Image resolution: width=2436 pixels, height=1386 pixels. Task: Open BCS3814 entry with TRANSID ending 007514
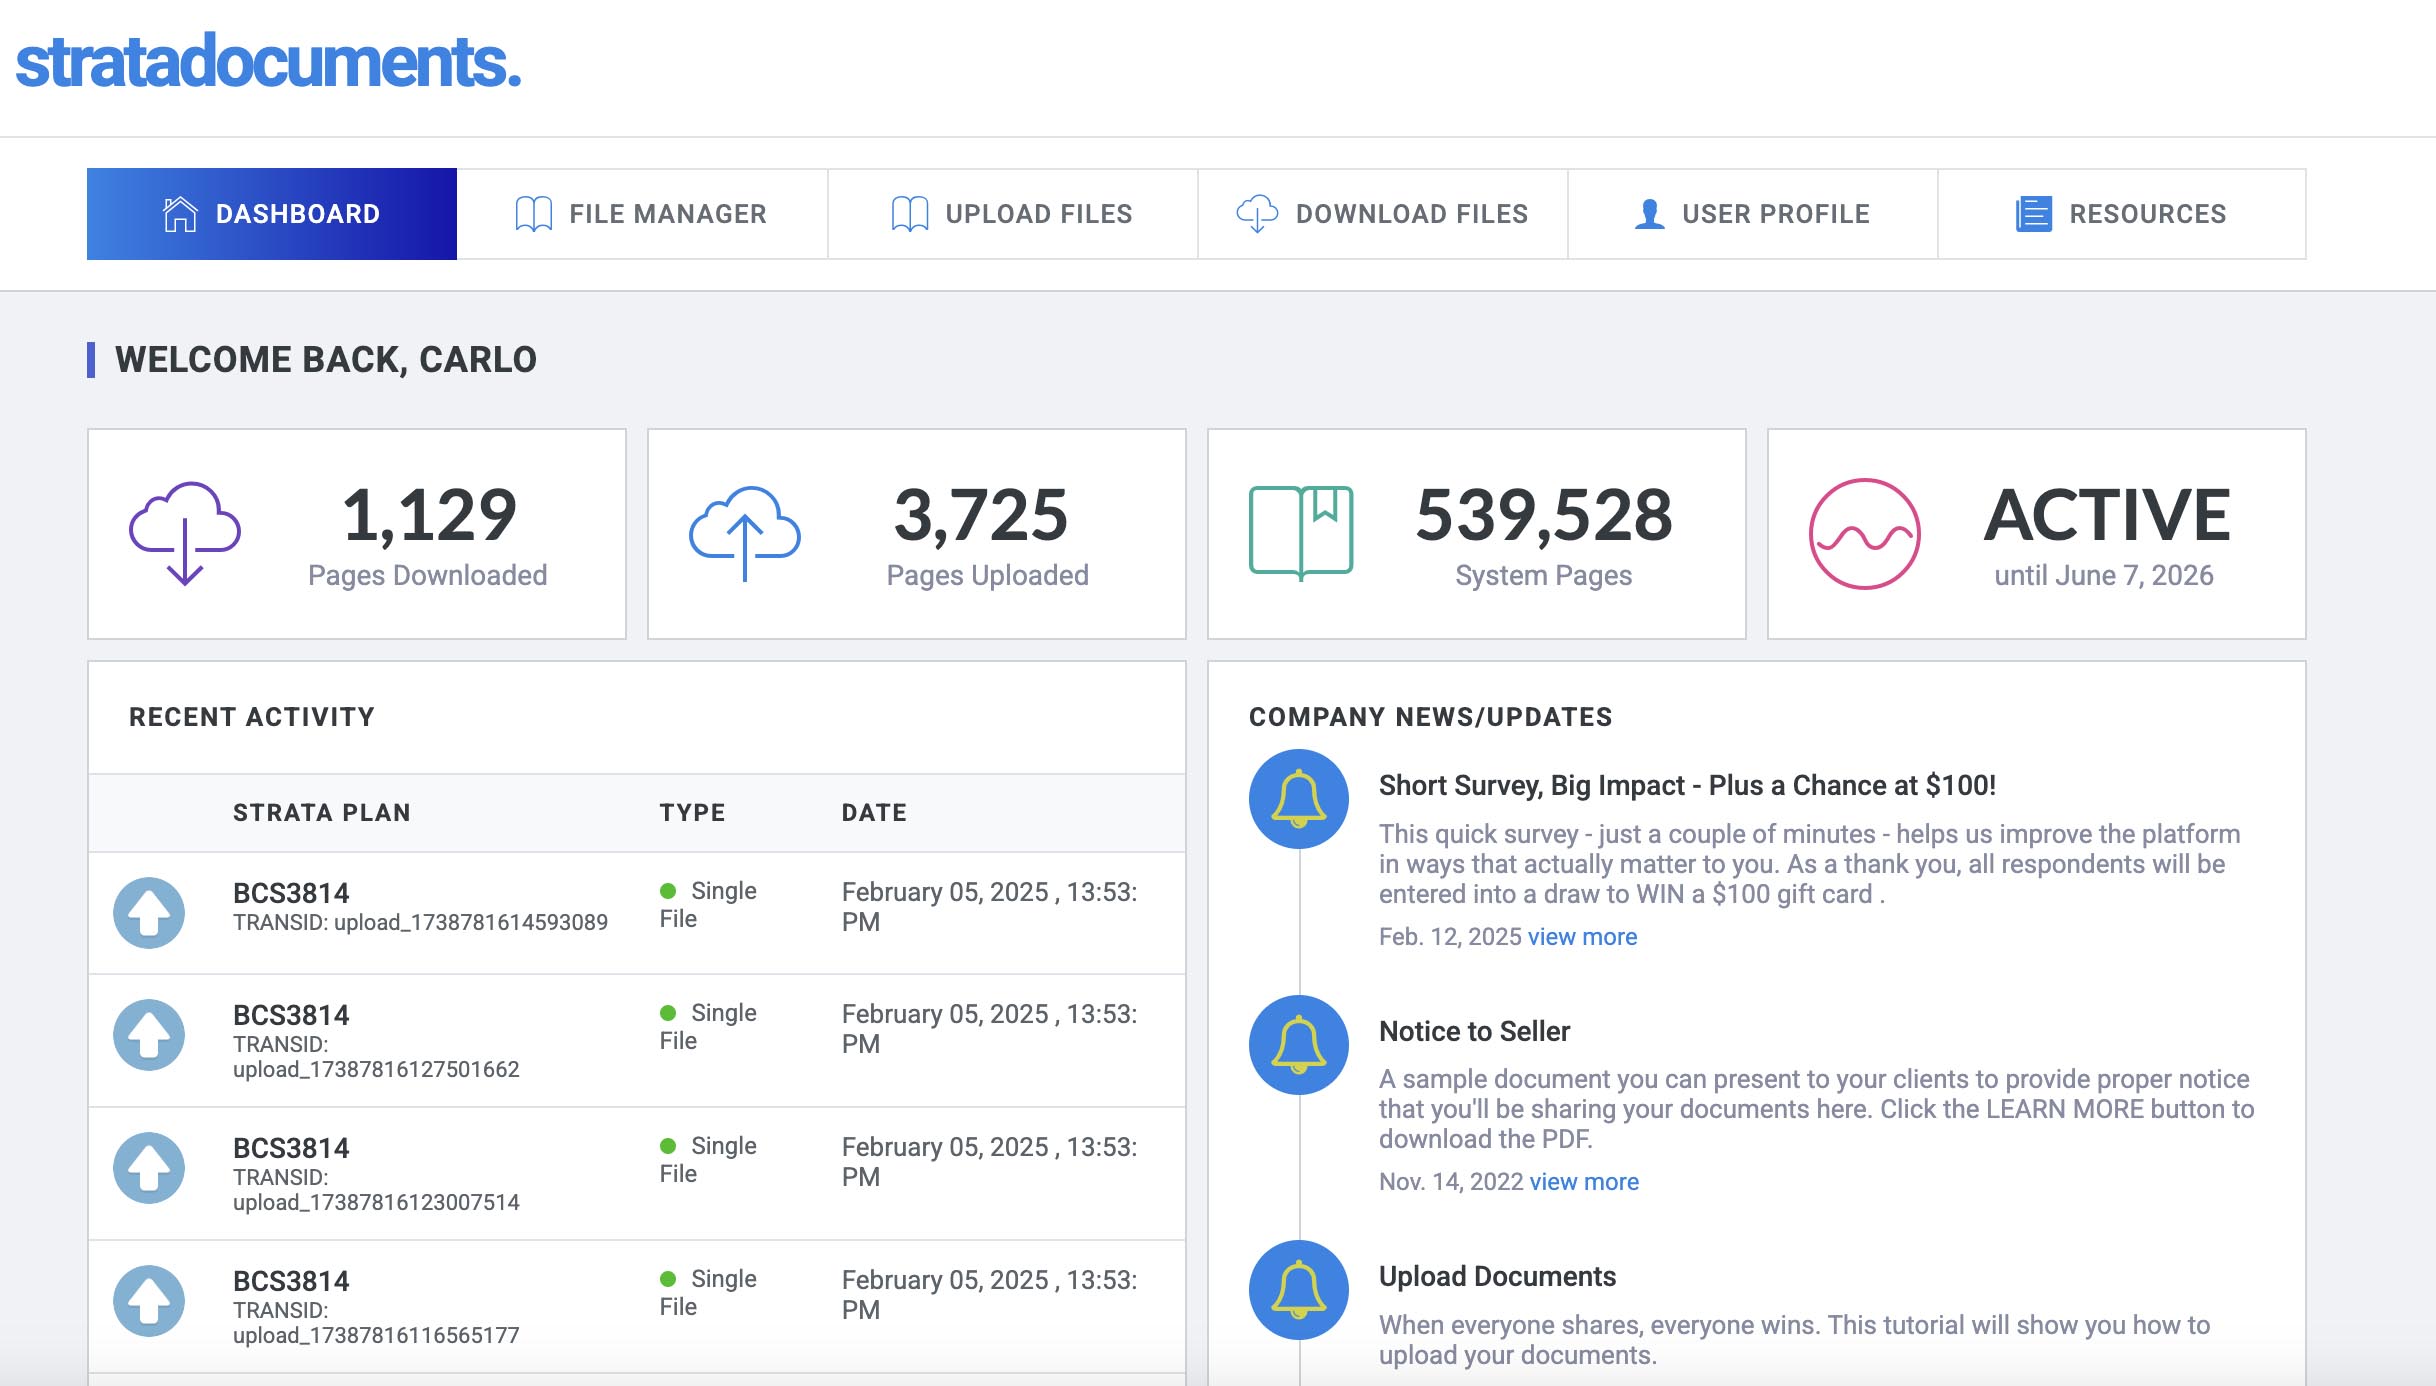tap(291, 1148)
